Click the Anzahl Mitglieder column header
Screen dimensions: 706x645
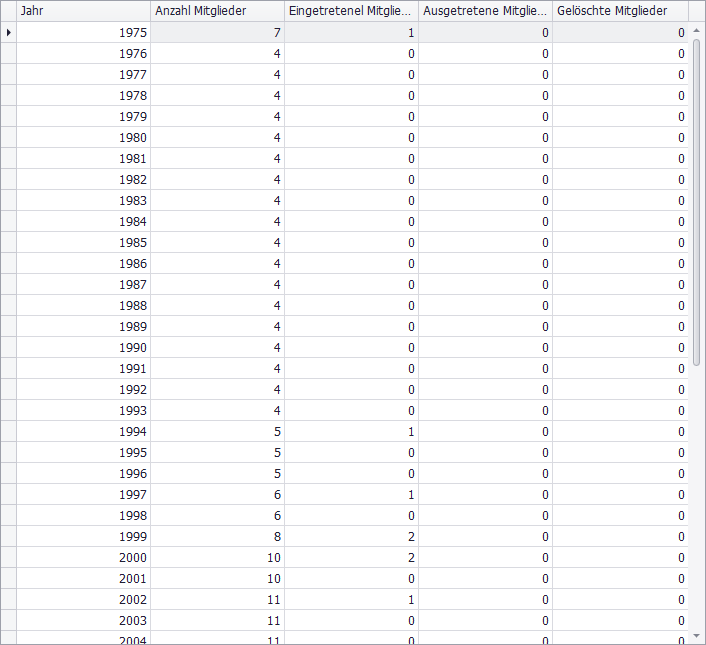217,11
